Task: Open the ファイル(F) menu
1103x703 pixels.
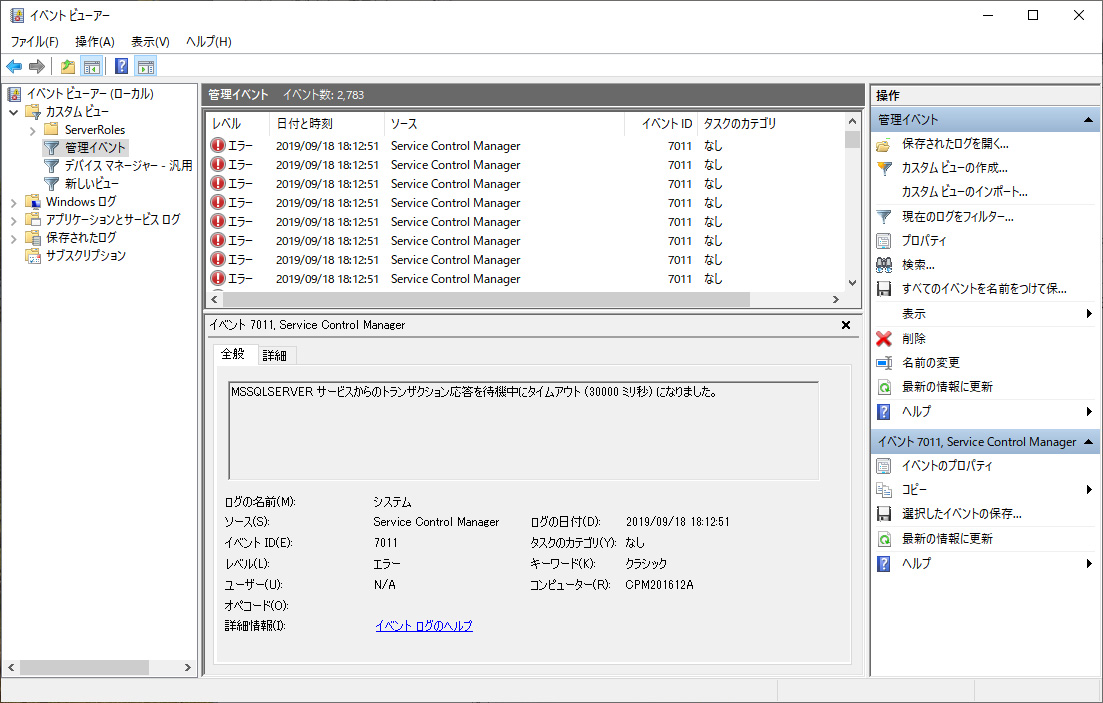Action: click(34, 42)
